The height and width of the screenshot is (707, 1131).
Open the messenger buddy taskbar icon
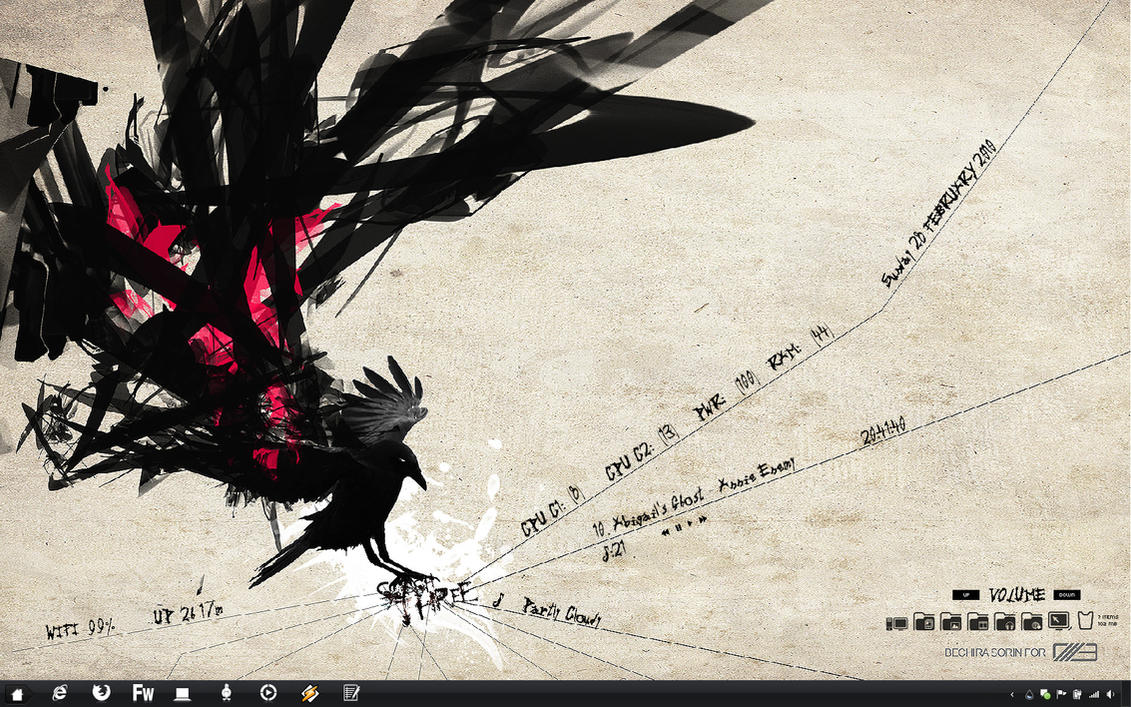pyautogui.click(x=226, y=693)
